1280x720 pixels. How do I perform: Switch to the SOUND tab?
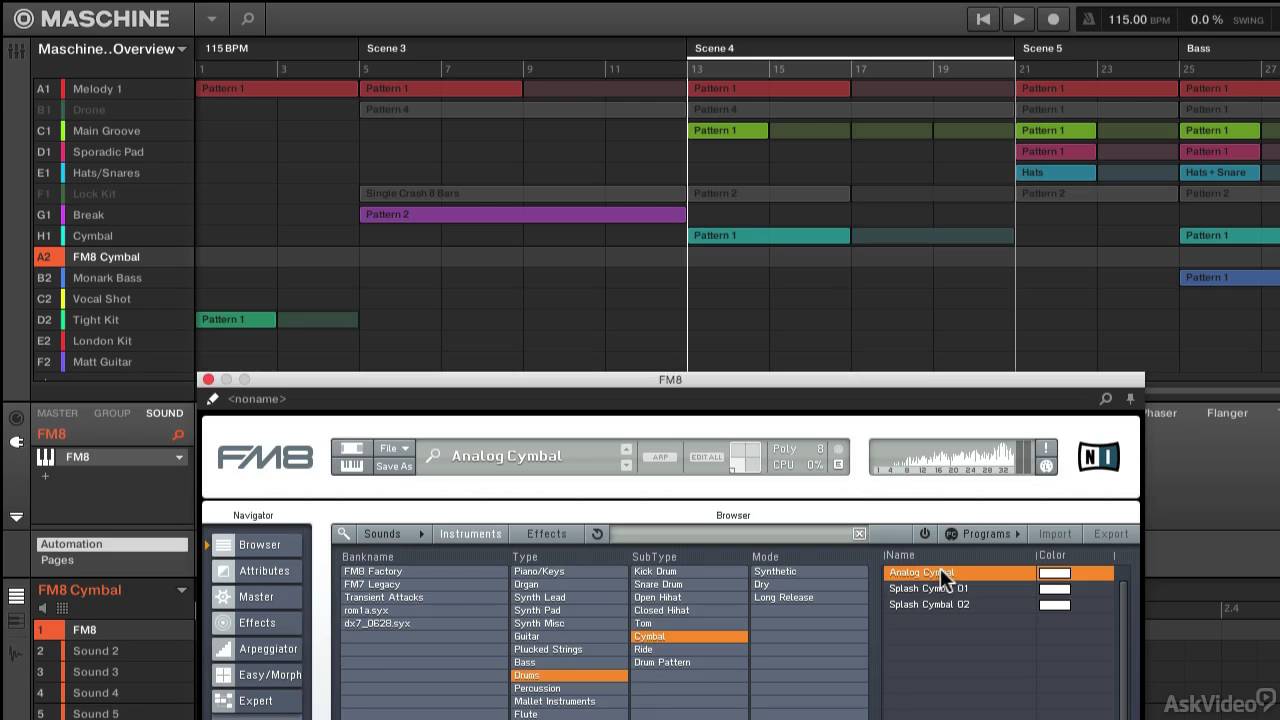pyautogui.click(x=164, y=413)
